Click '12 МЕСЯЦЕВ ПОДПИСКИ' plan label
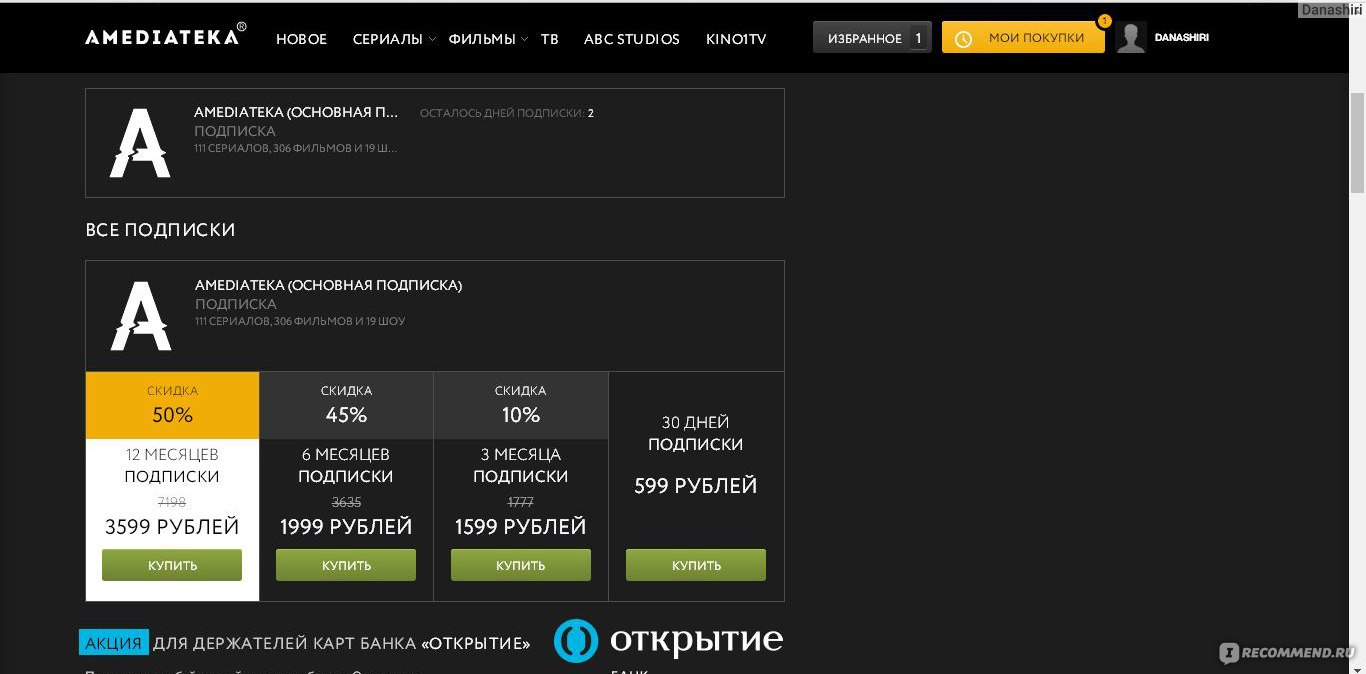This screenshot has height=674, width=1366. 172,465
